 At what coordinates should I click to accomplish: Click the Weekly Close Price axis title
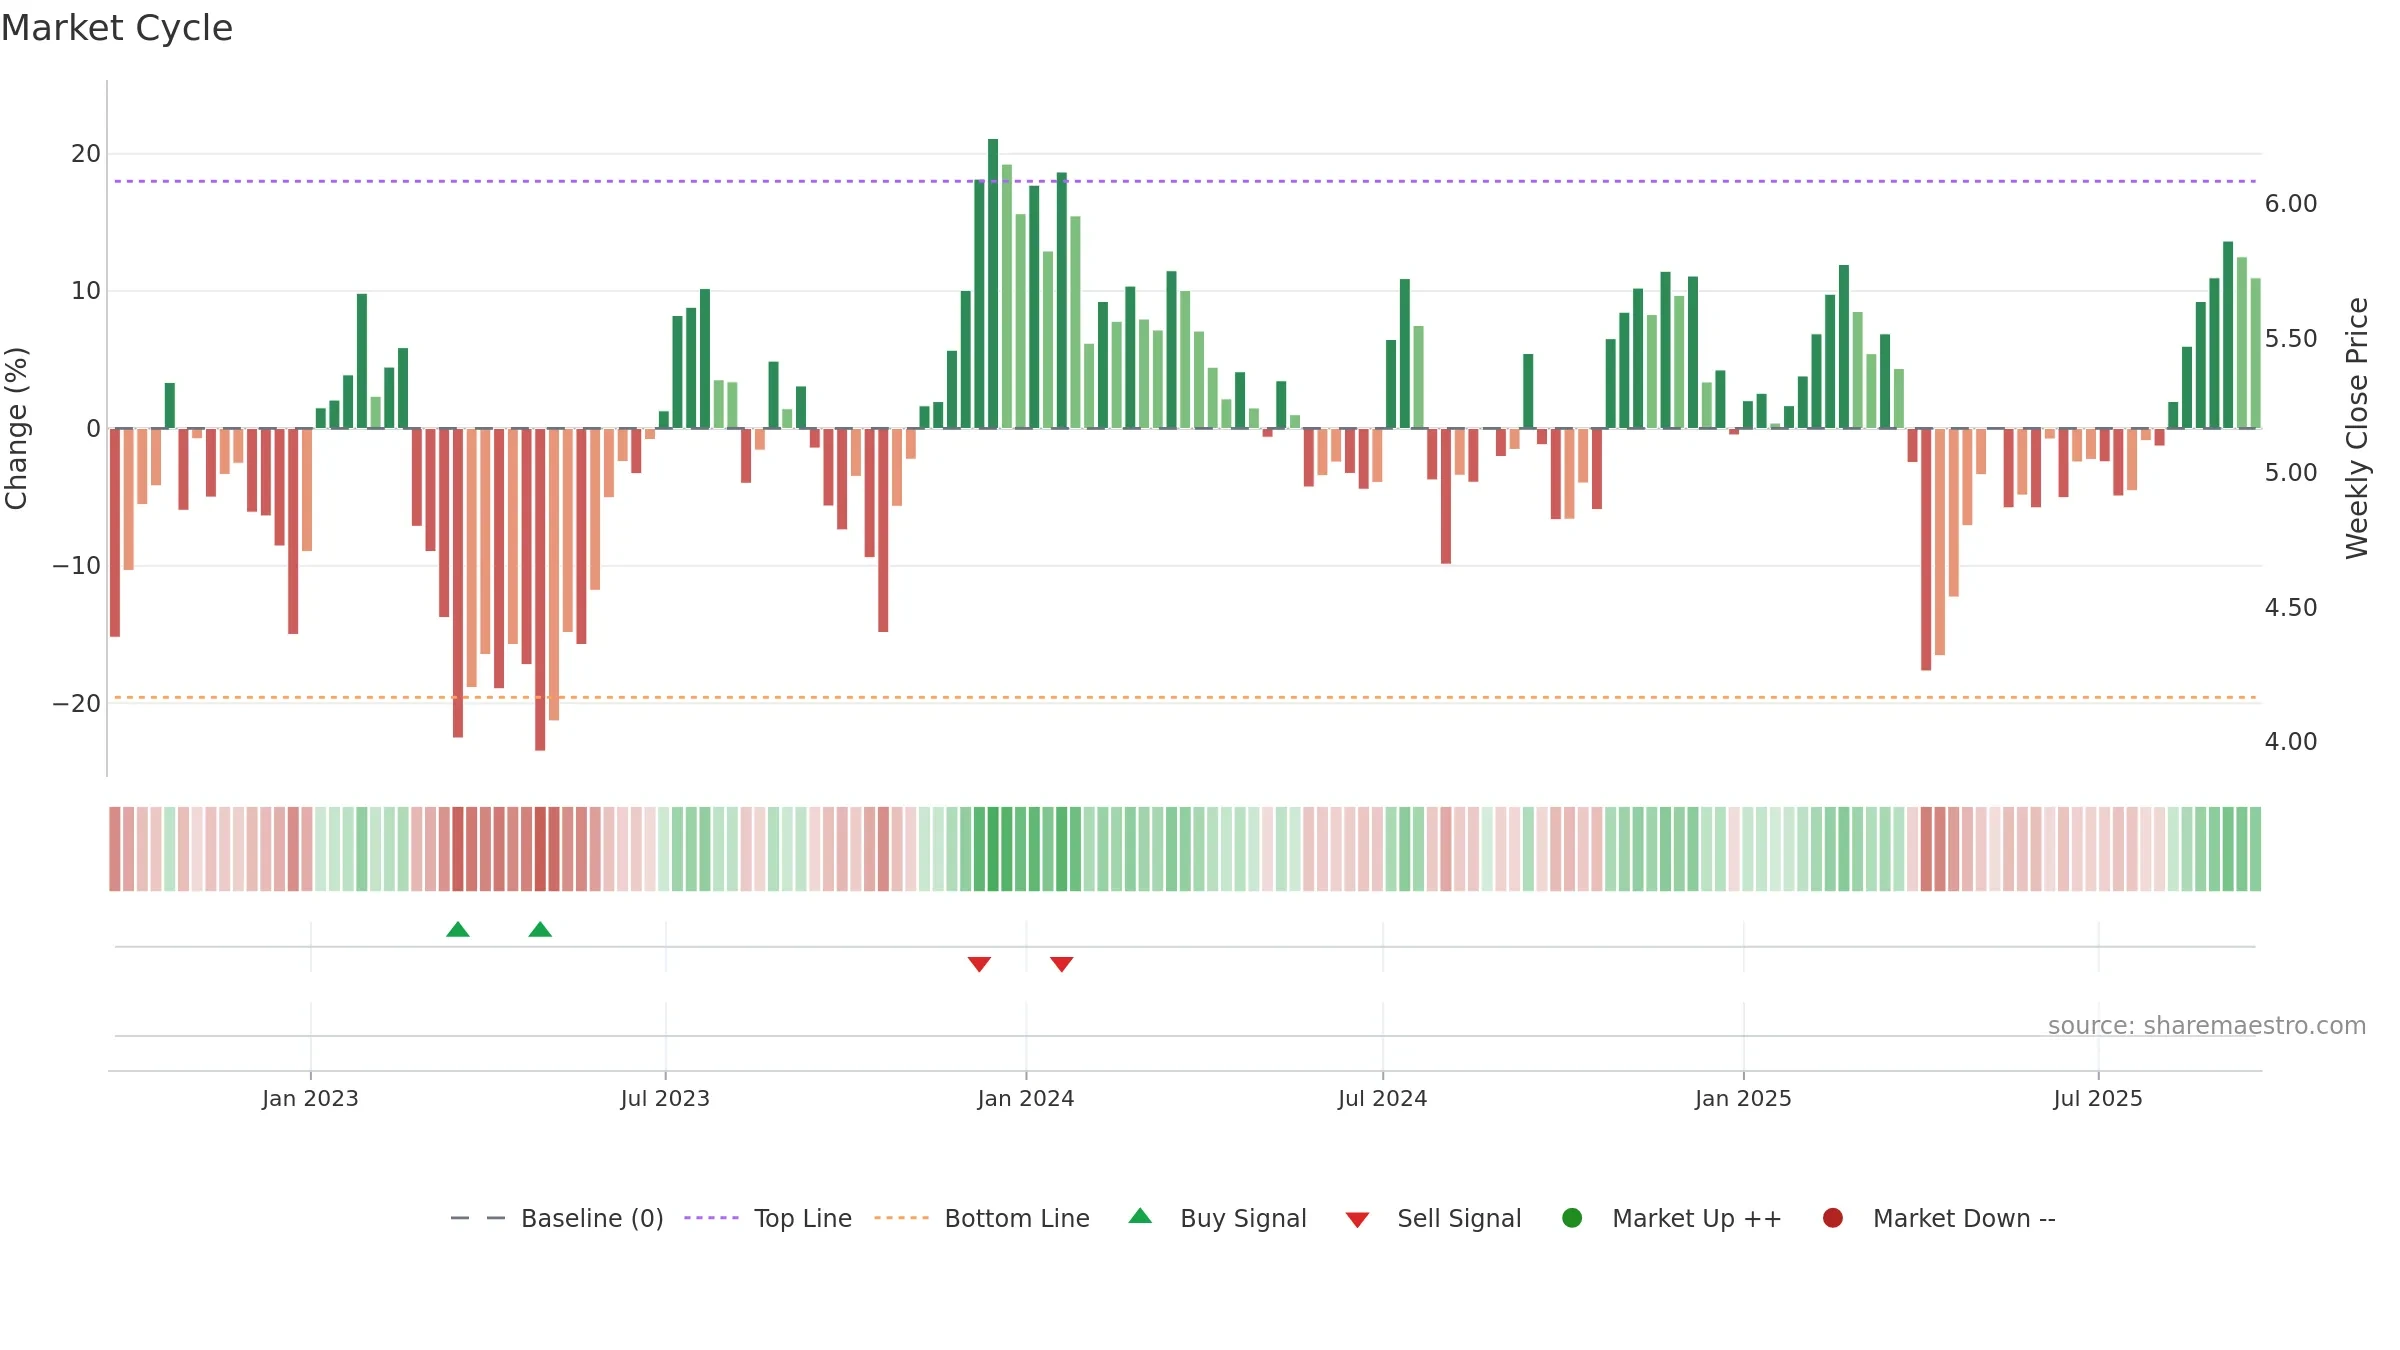coord(2357,428)
